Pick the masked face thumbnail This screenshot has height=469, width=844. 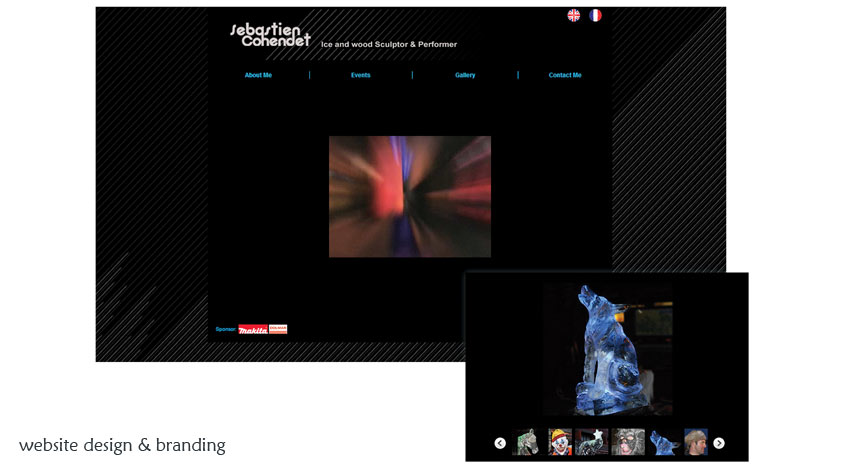pyautogui.click(x=628, y=442)
